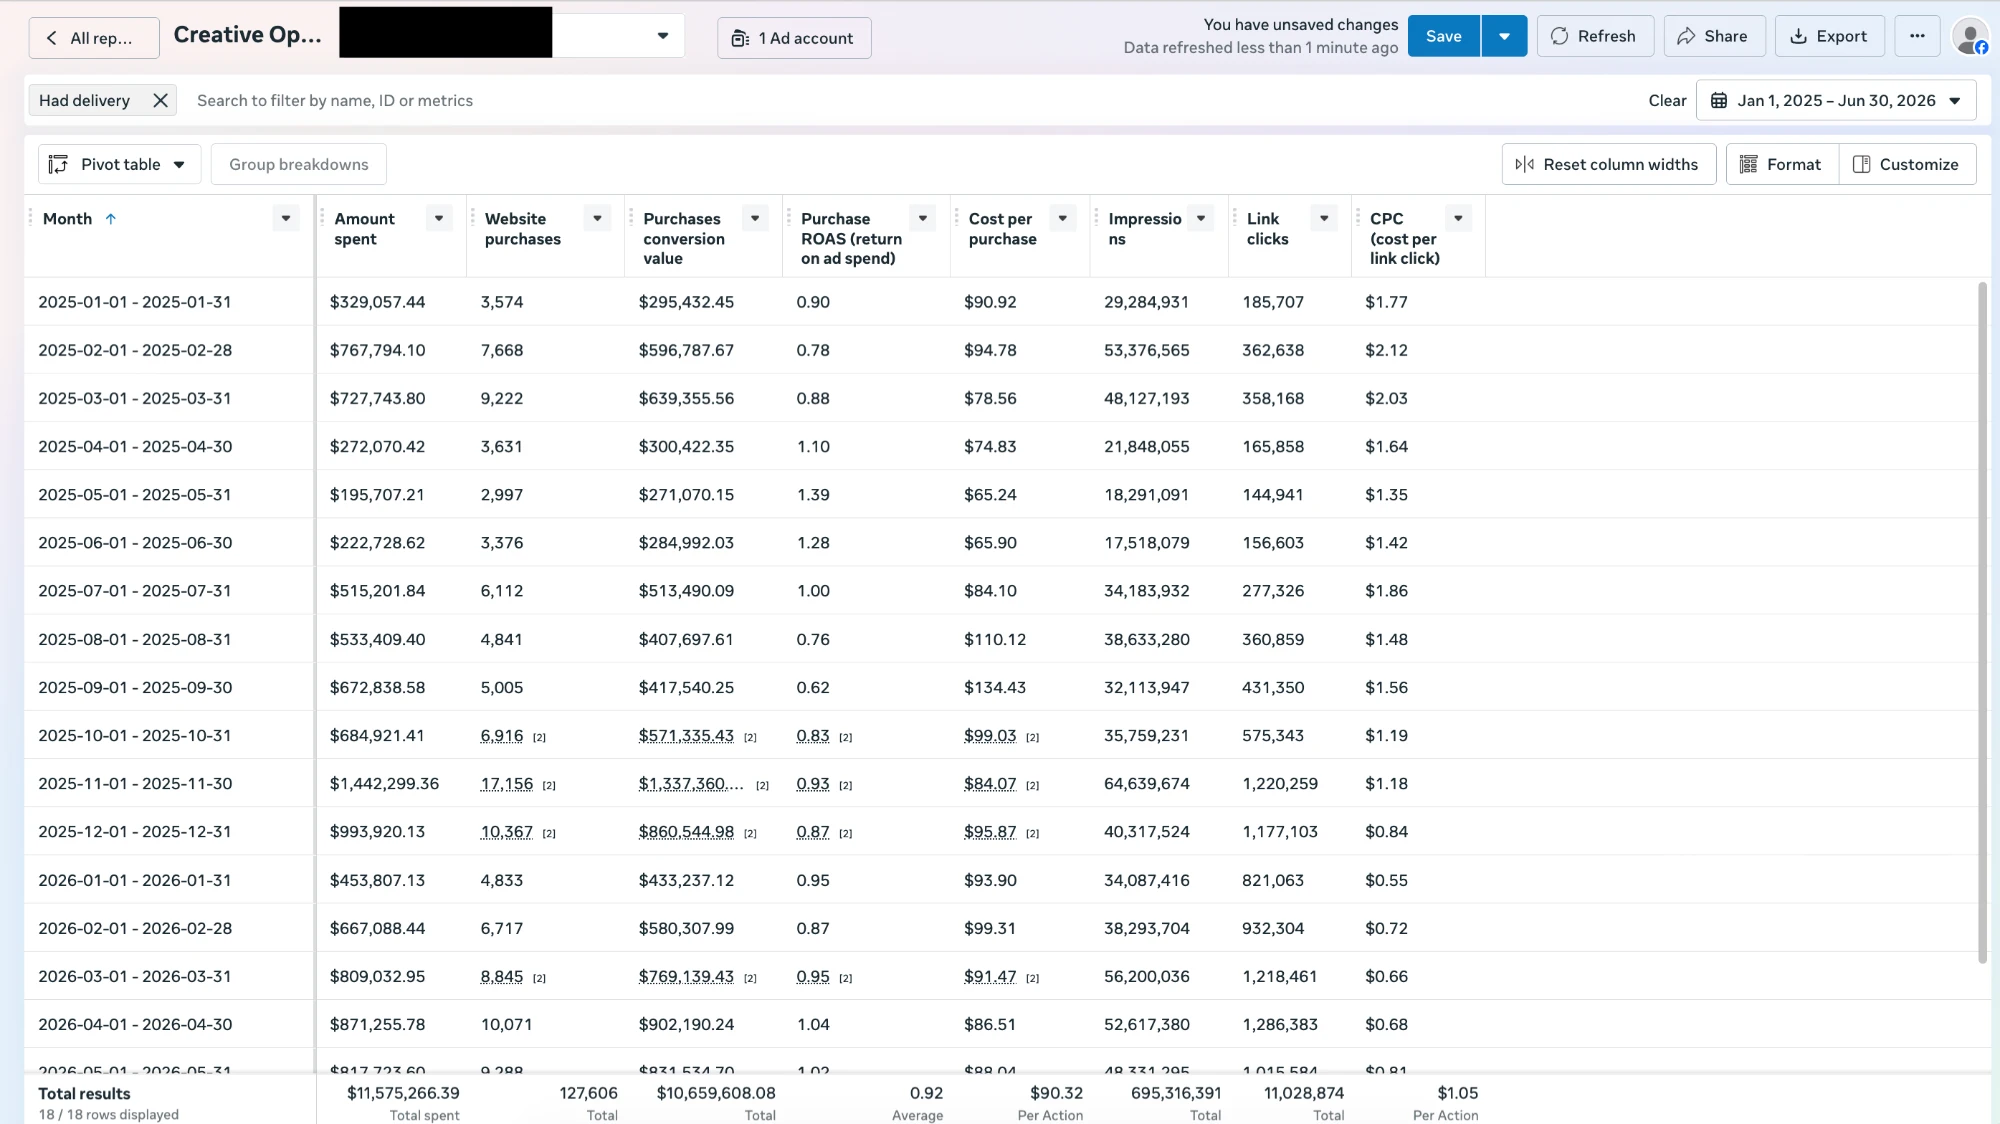Focus the filter search field
This screenshot has height=1124, width=2000.
click(x=900, y=100)
